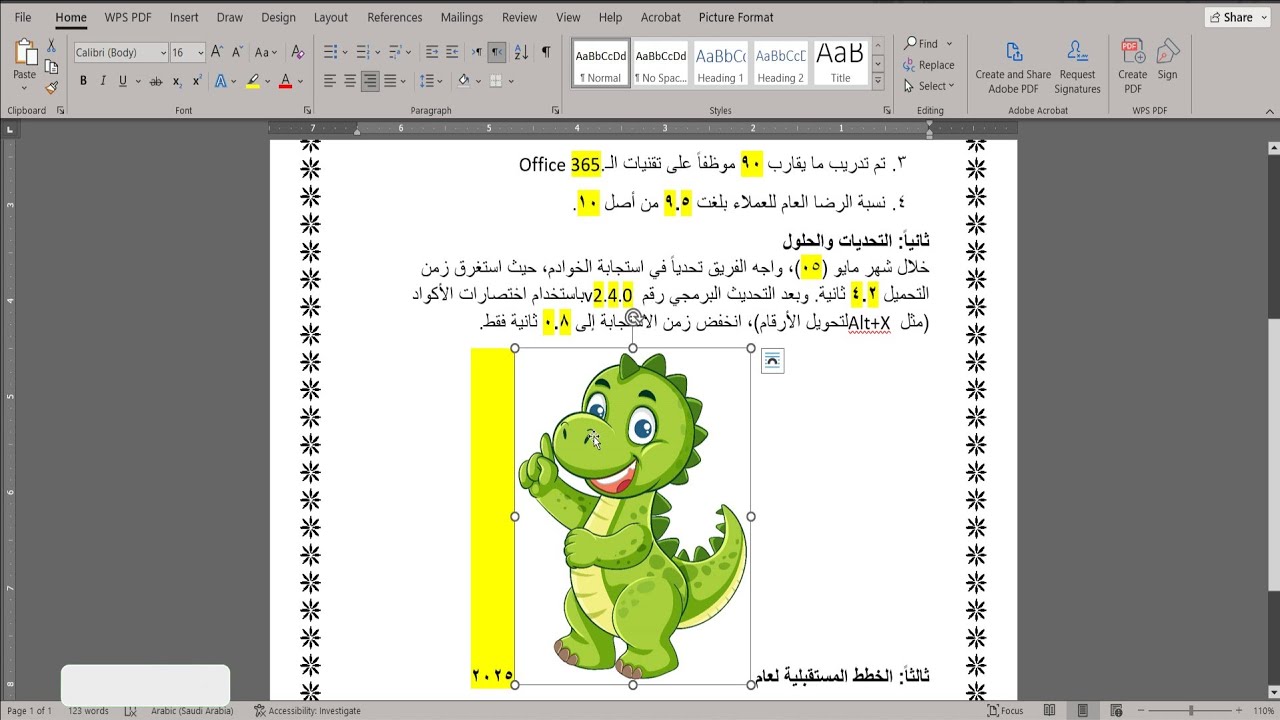
Task: Sort paragraphs A to Z
Action: coord(521,52)
